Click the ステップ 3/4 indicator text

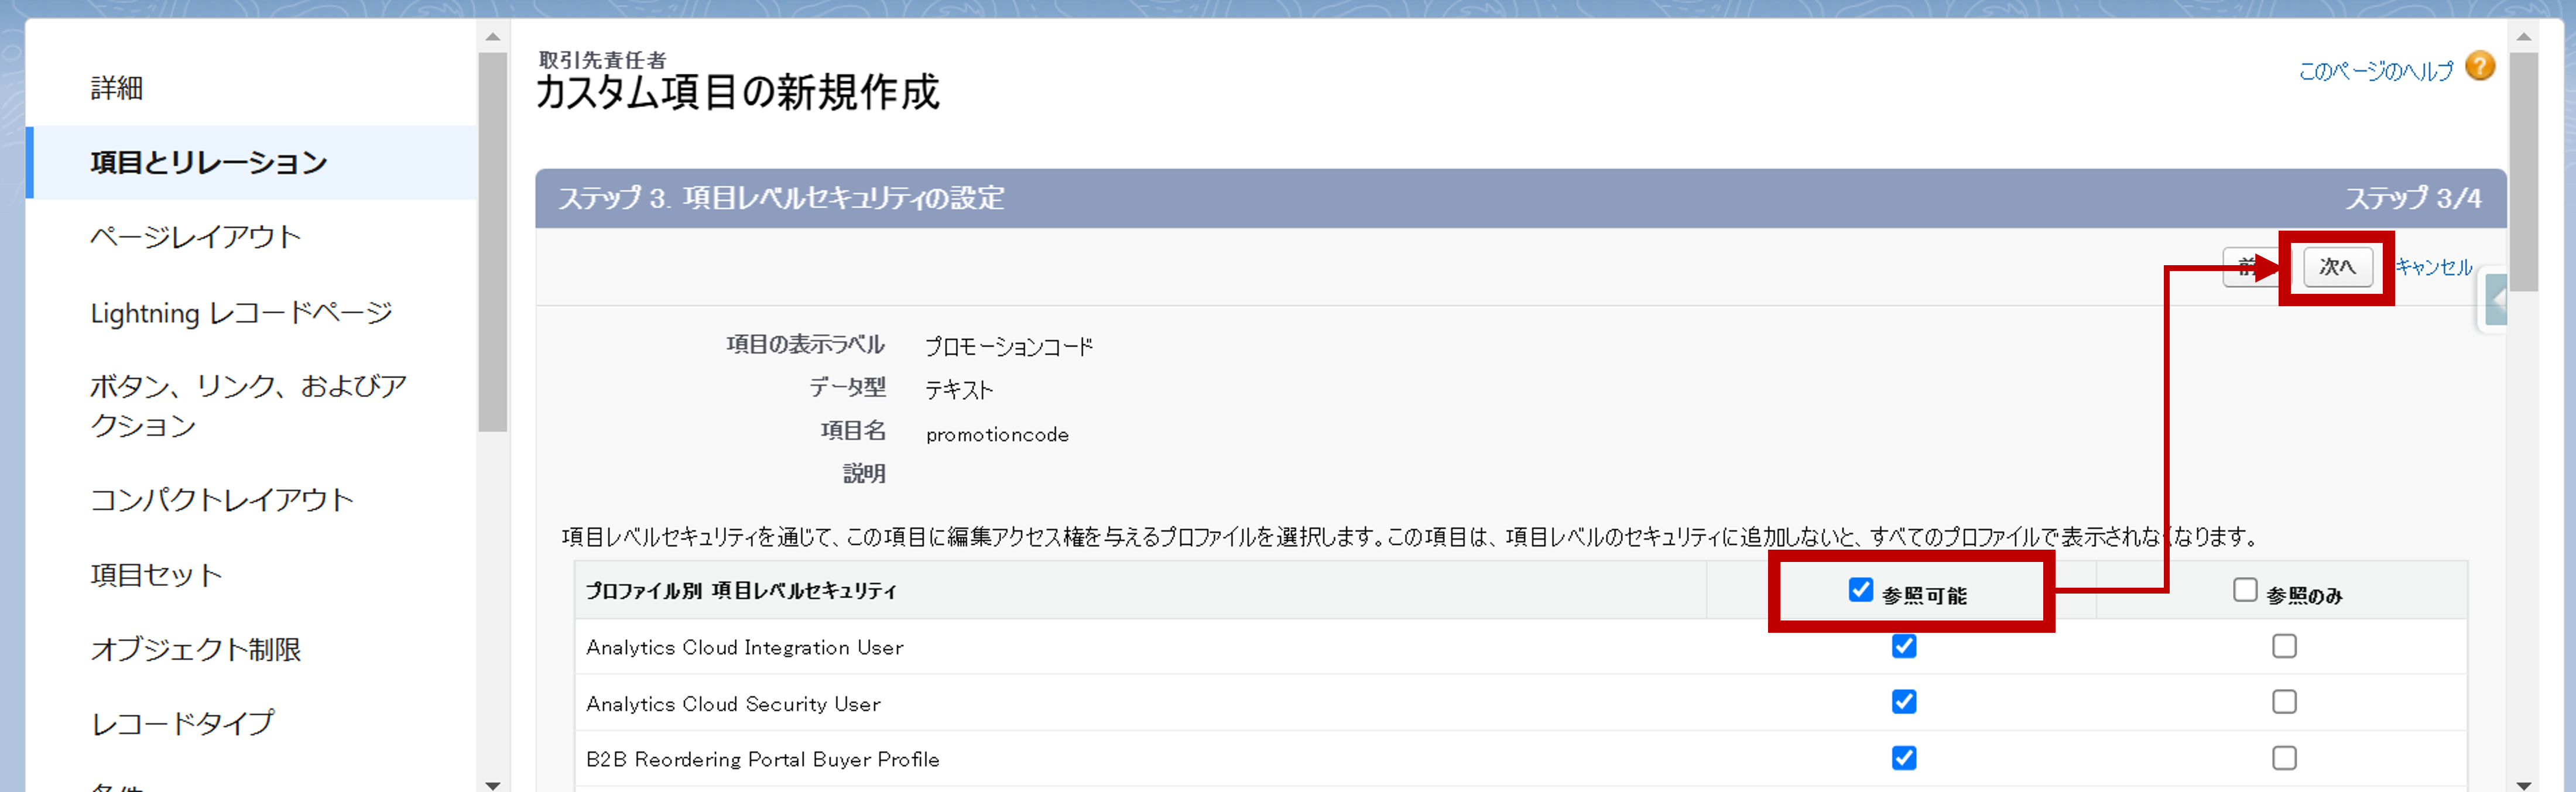pos(2413,198)
